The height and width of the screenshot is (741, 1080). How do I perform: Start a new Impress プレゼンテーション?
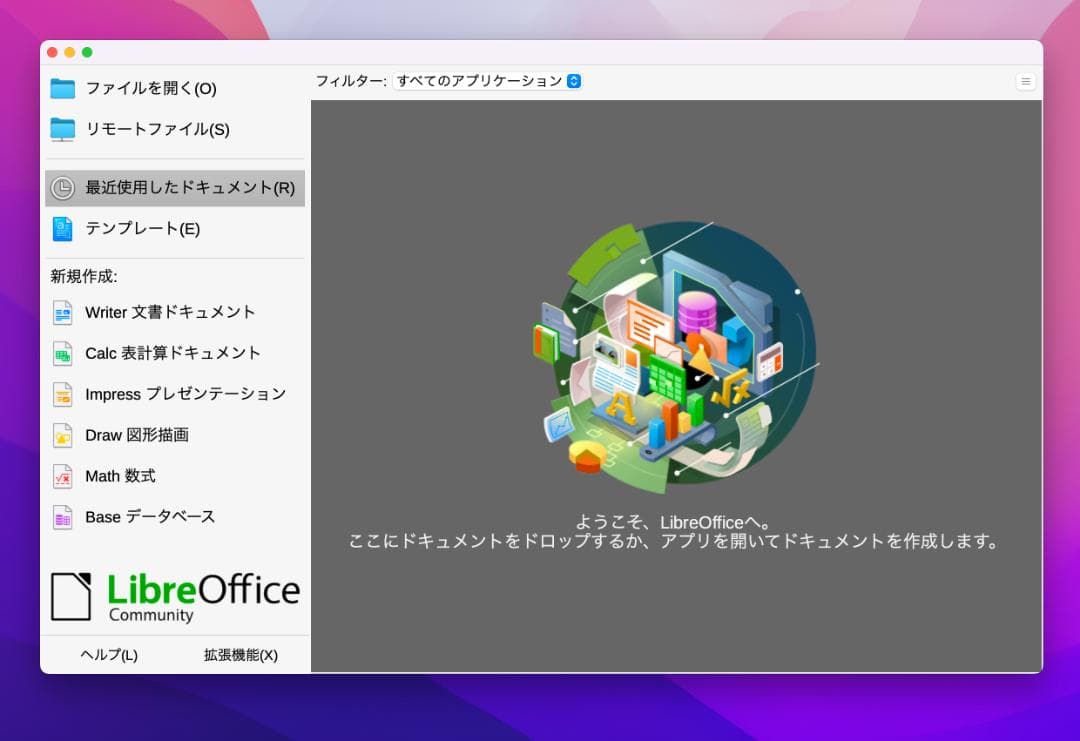185,394
